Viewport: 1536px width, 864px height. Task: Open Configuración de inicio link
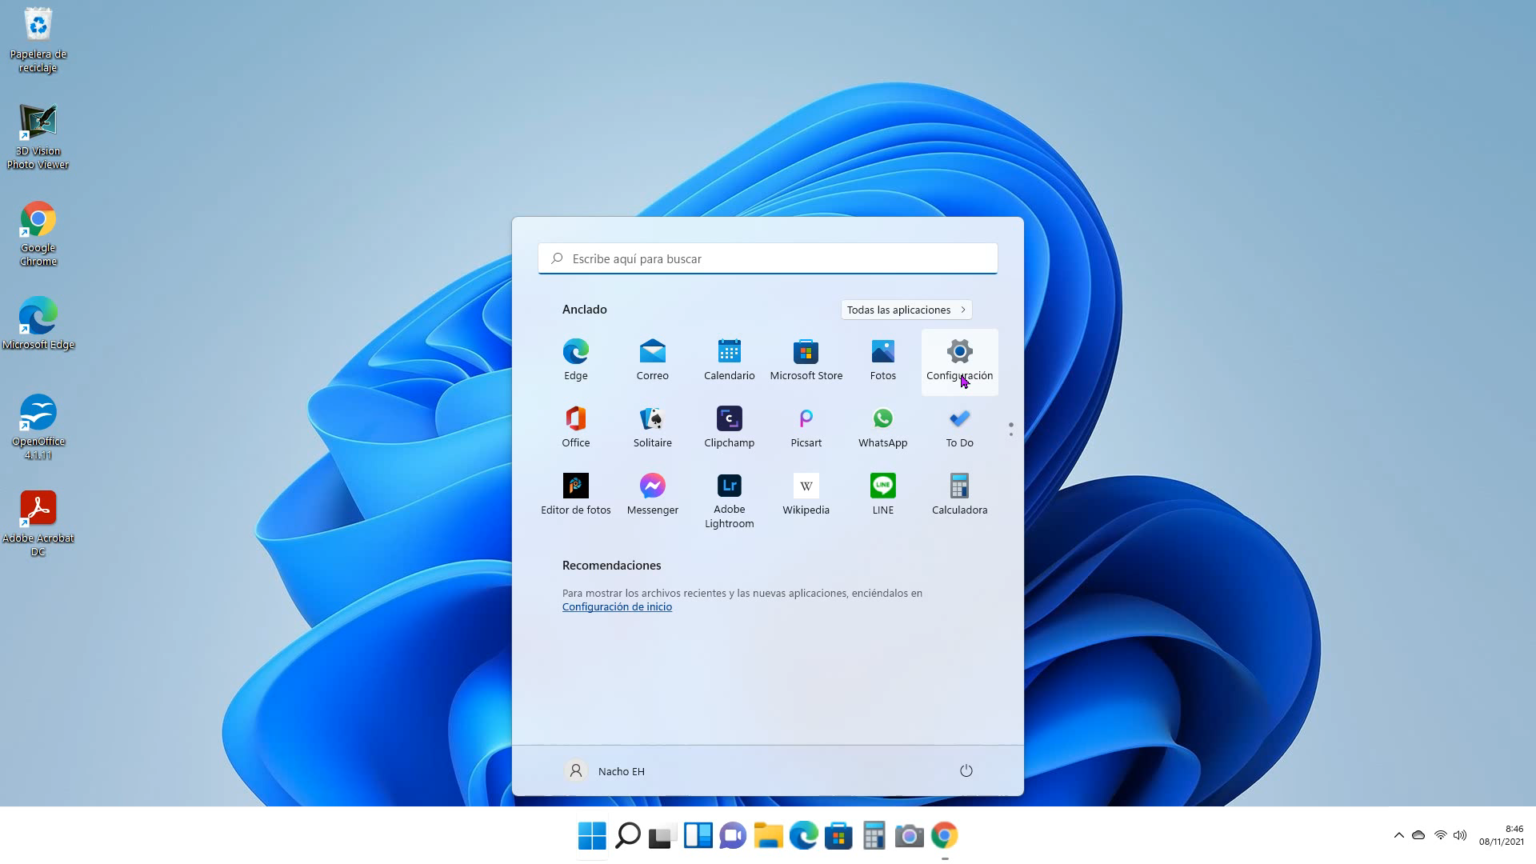616,607
